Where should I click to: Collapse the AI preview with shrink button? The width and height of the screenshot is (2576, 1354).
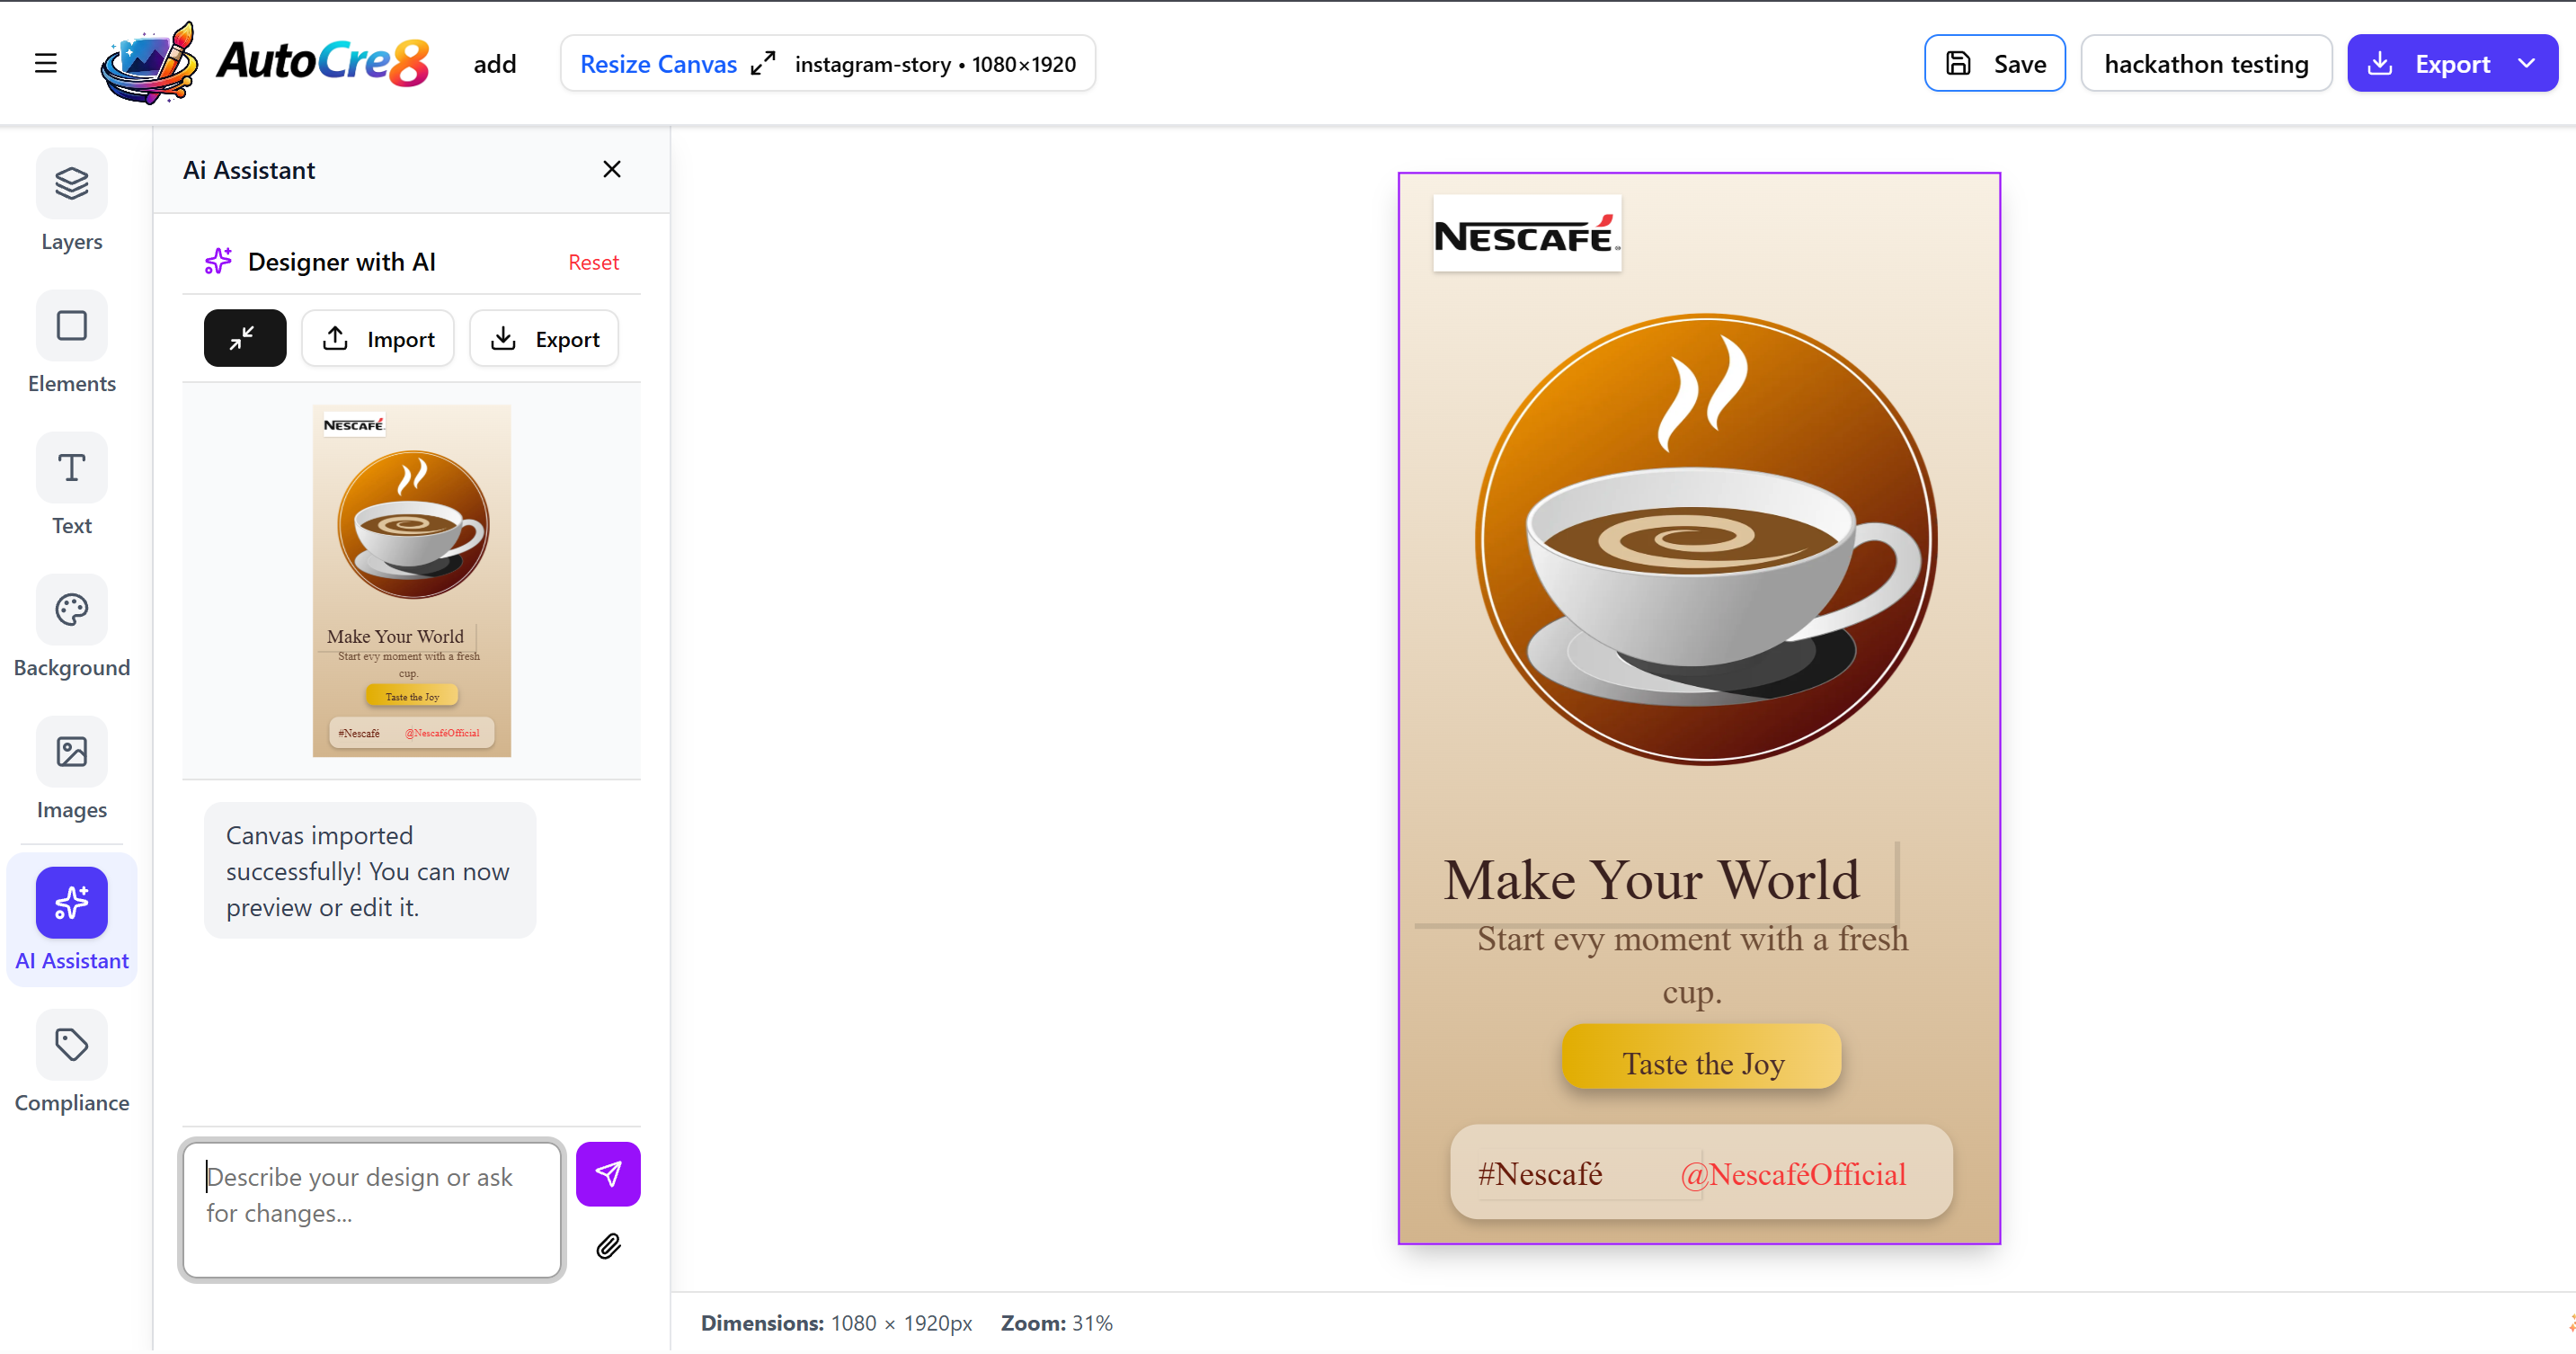click(244, 339)
